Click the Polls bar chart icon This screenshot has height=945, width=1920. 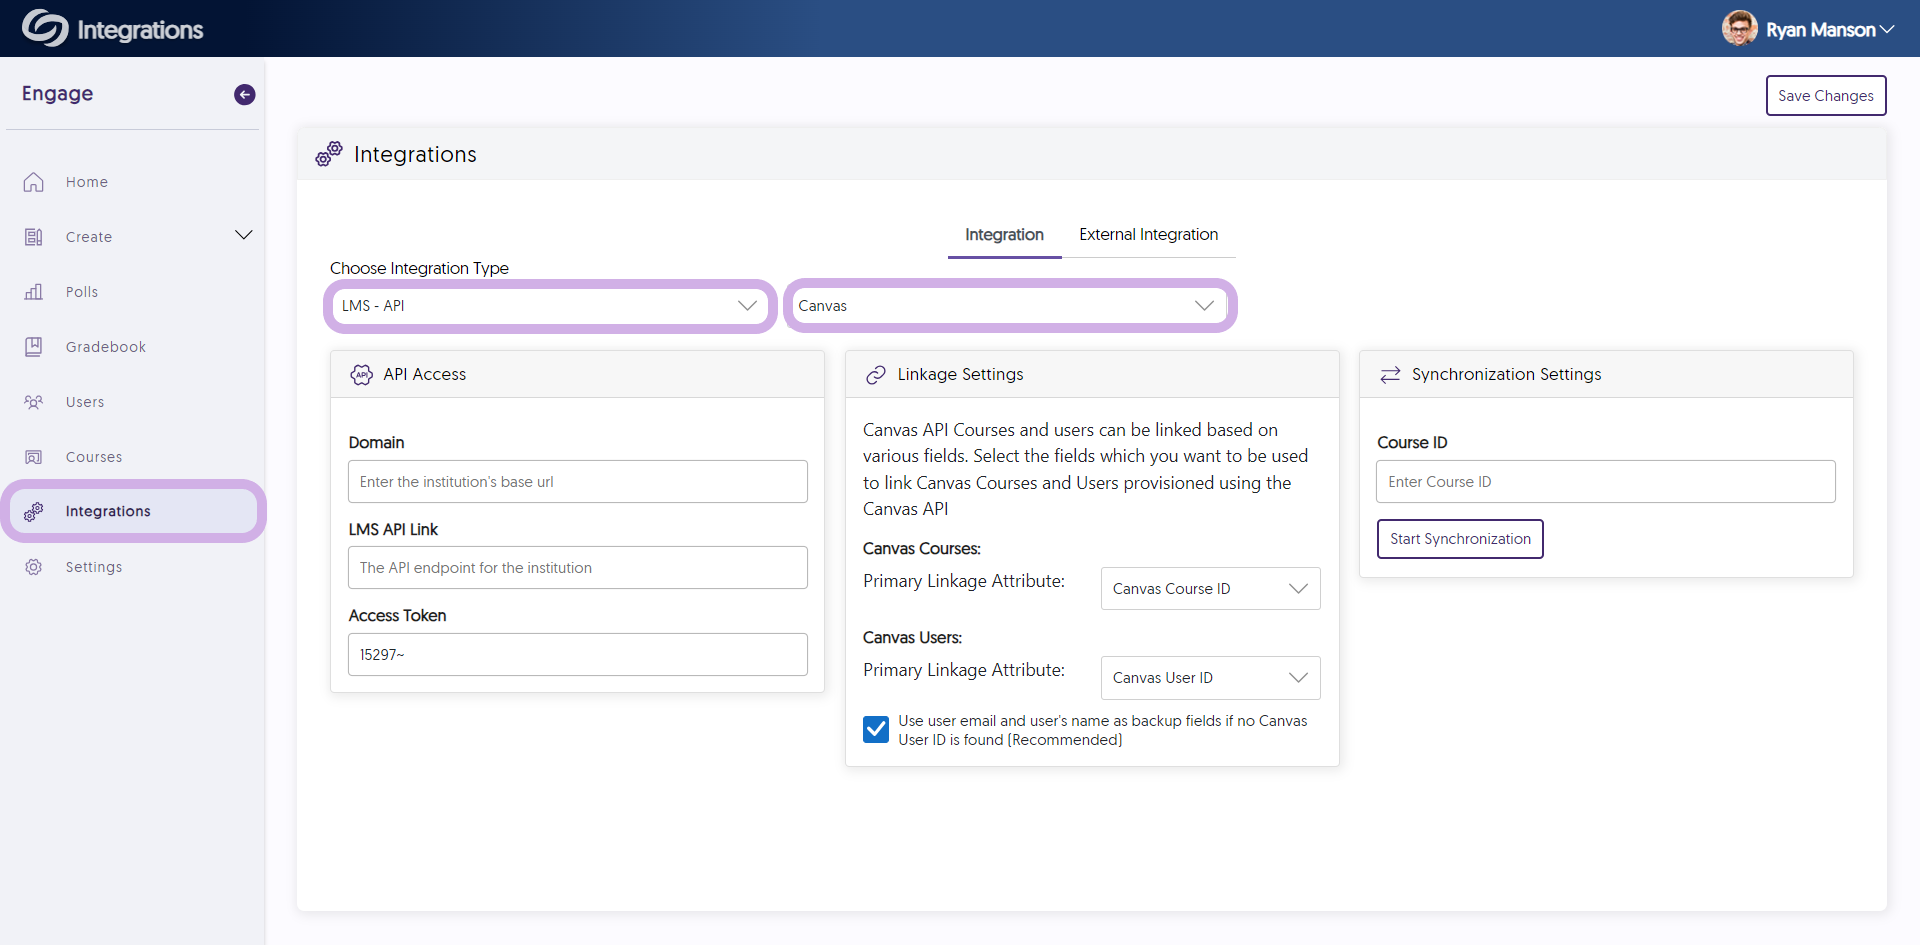[x=34, y=292]
